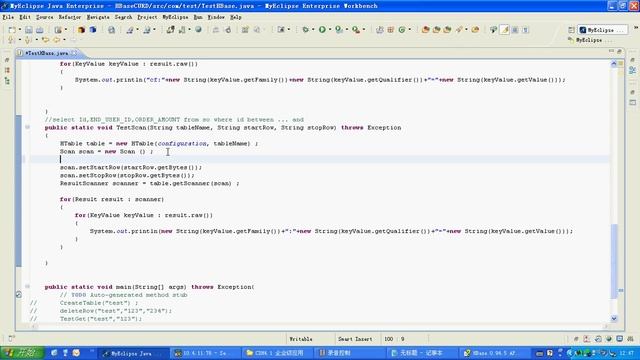
Task: Click the system tray clock
Action: click(627, 353)
